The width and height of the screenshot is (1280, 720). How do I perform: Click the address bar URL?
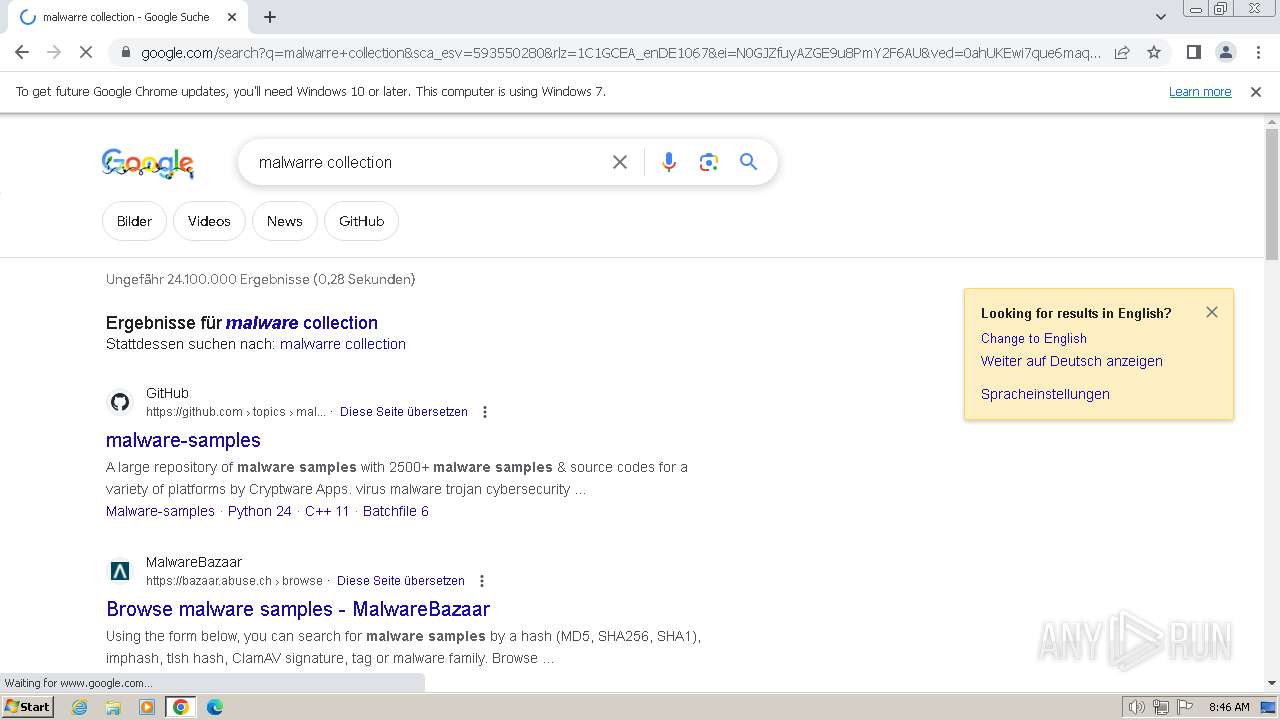(x=620, y=53)
